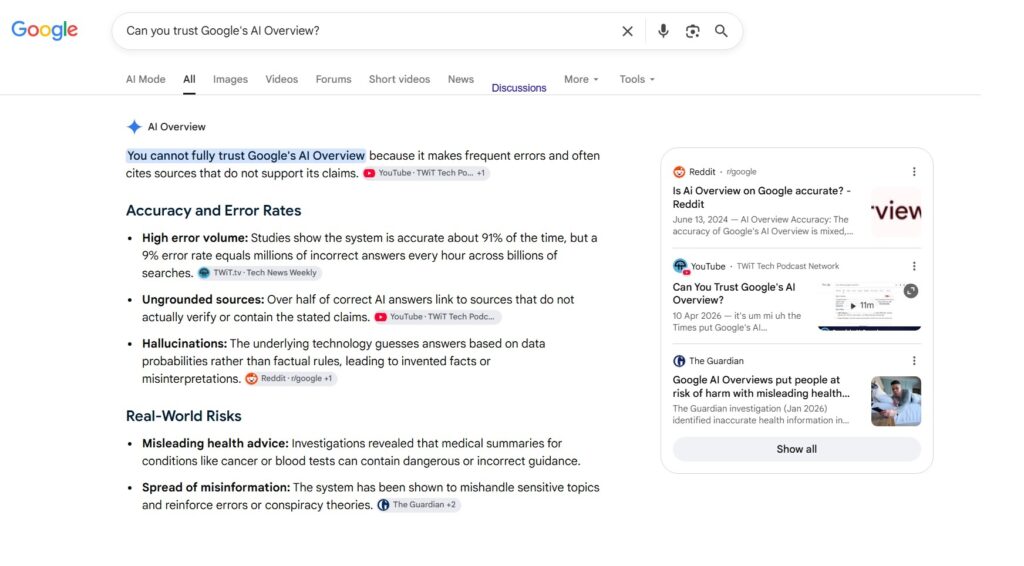The height and width of the screenshot is (566, 1024).
Task: Click TWiT.tv Tech News Weekly source chip
Action: 259,273
